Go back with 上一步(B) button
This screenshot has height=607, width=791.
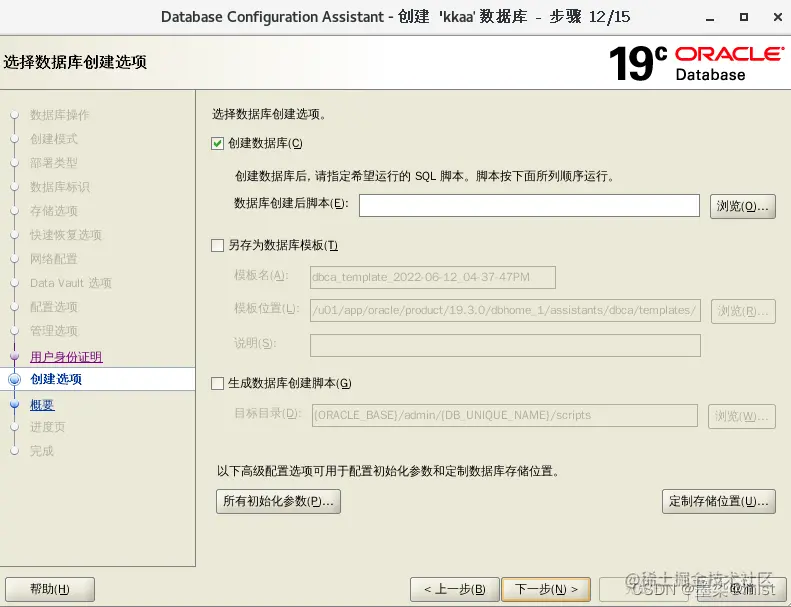point(455,589)
